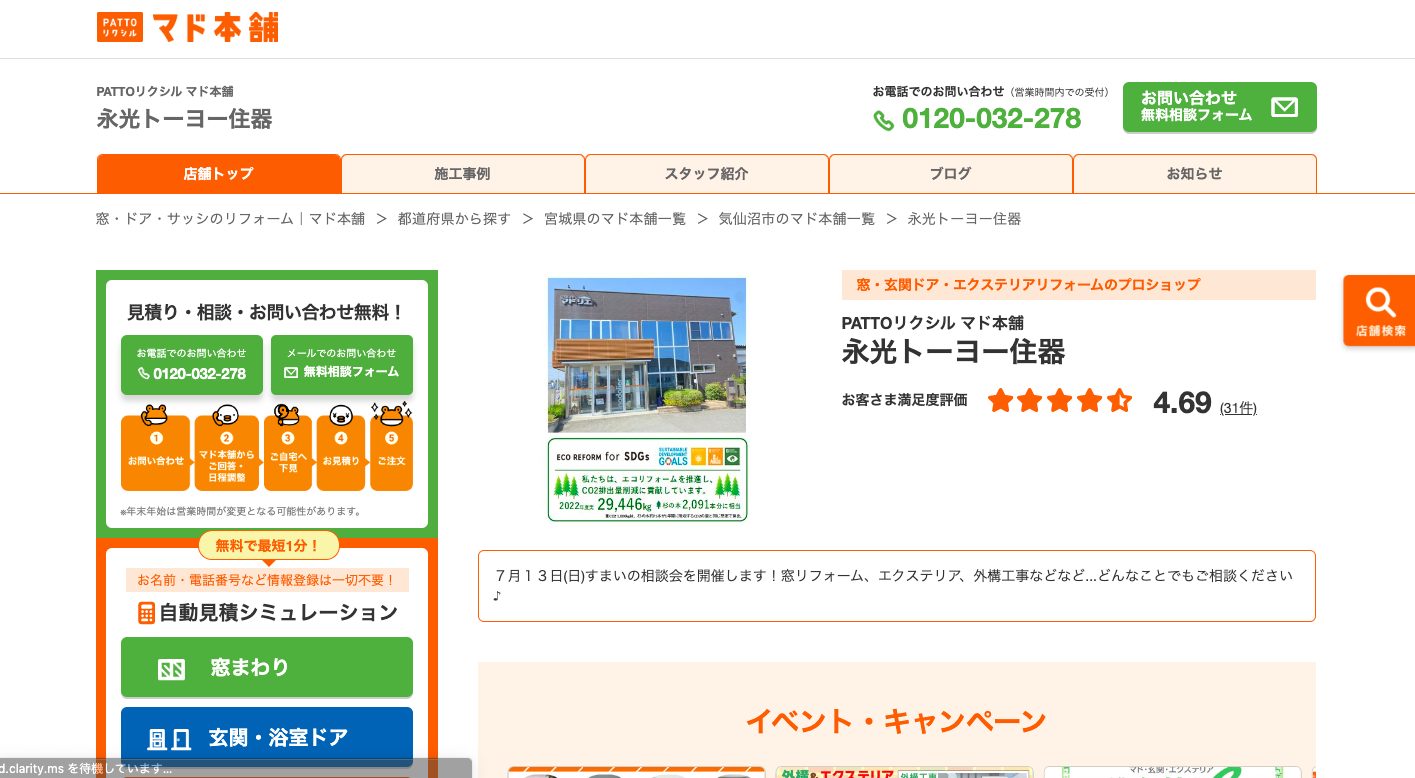The height and width of the screenshot is (778, 1415).
Task: Click the お客さま満足度評価 label
Action: 904,400
